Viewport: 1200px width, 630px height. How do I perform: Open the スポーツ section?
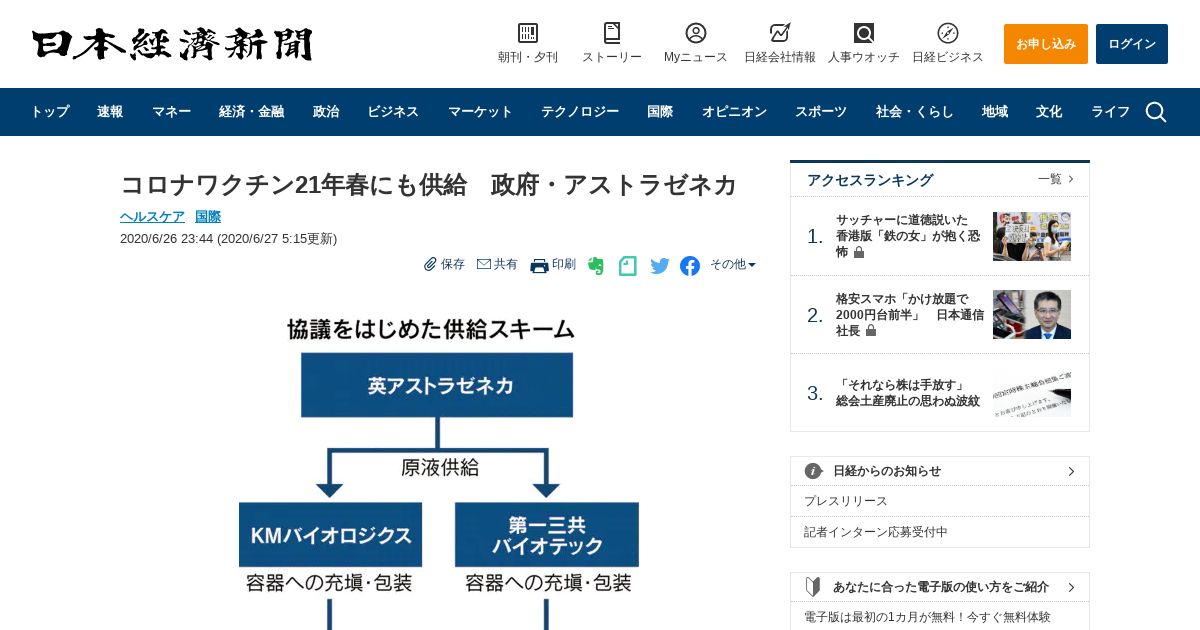point(821,112)
